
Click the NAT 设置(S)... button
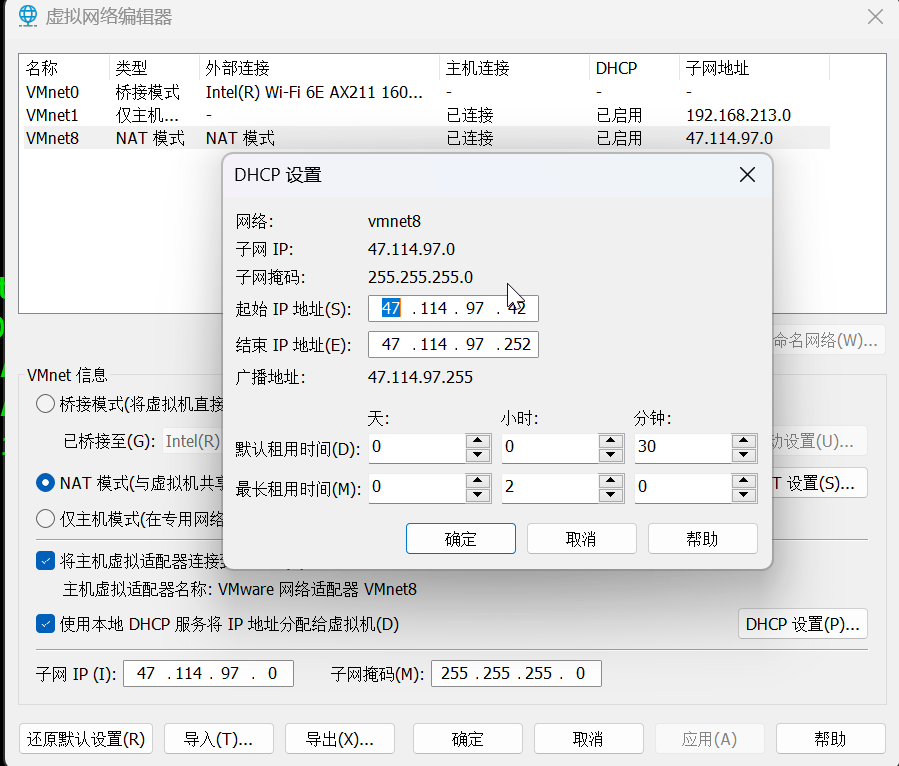click(819, 483)
